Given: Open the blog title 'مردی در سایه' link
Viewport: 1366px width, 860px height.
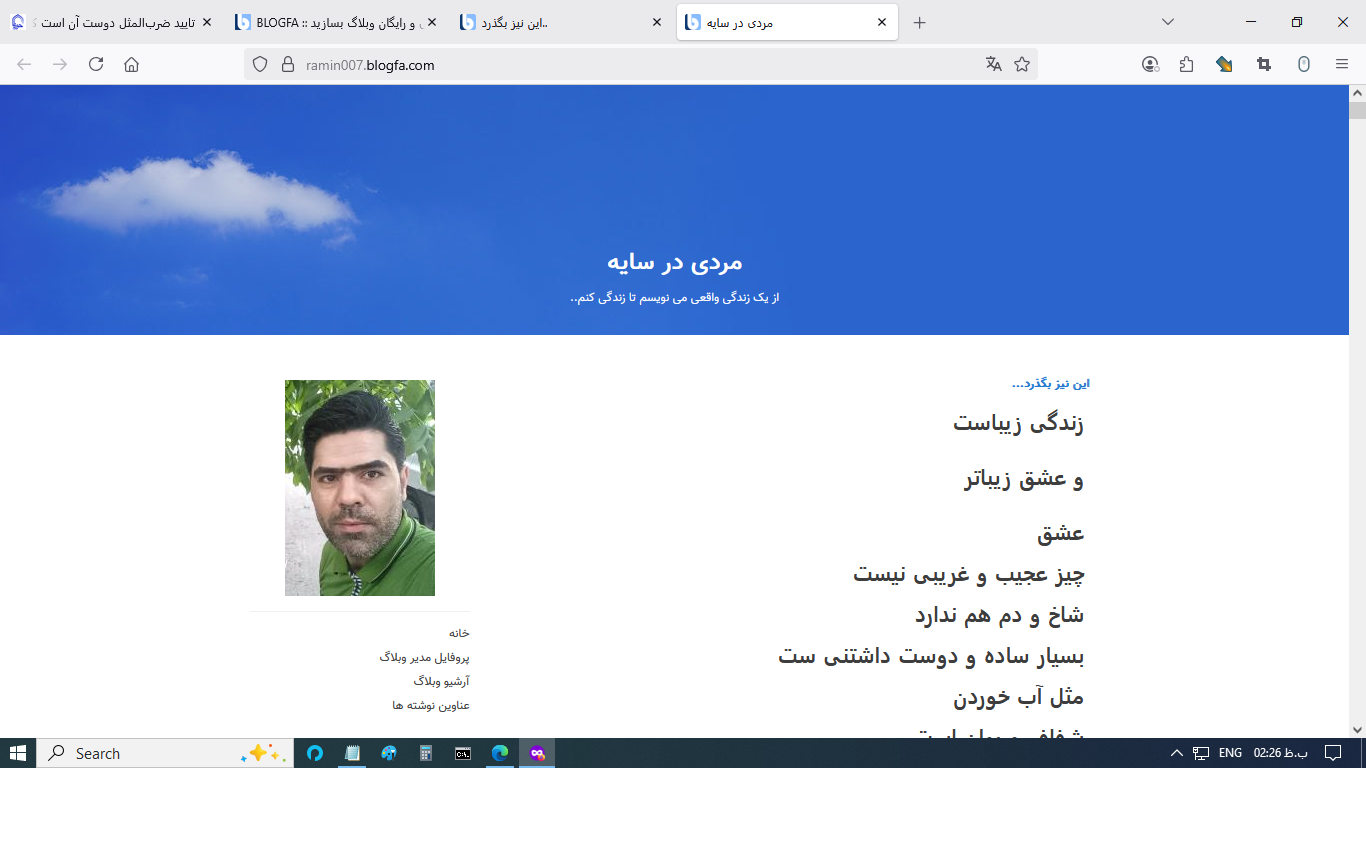Looking at the screenshot, I should (x=675, y=262).
